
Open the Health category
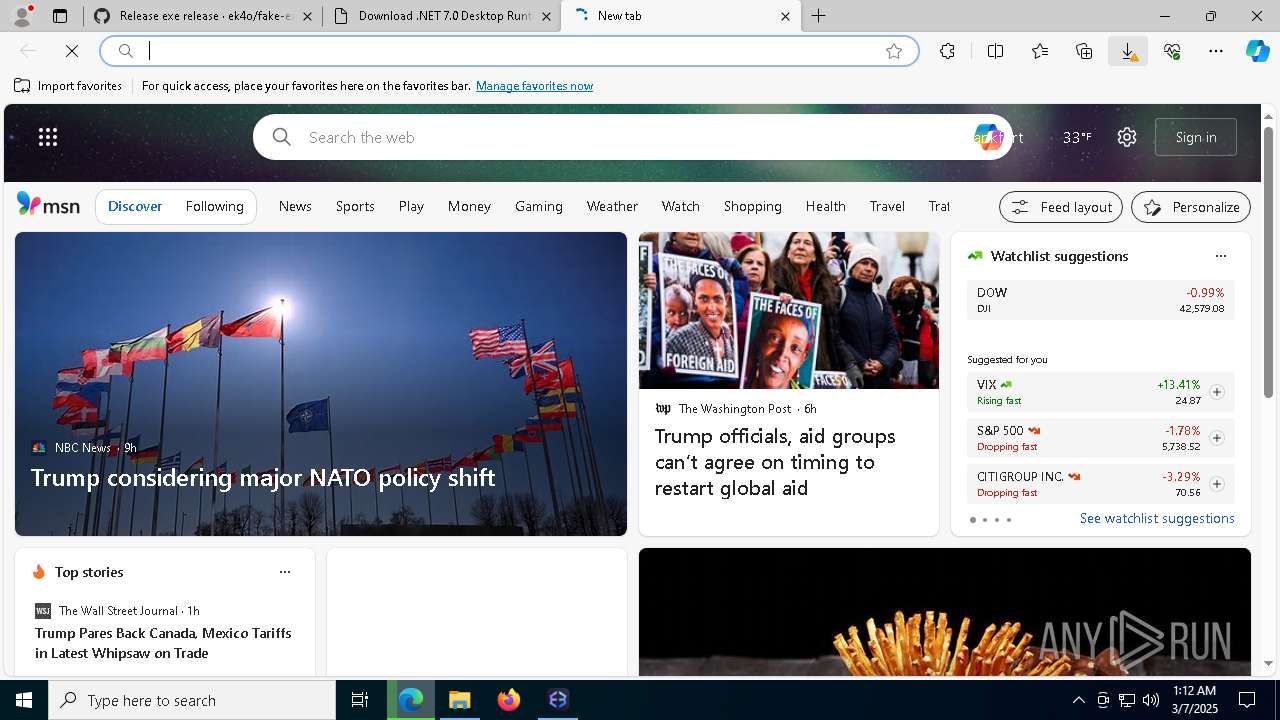click(826, 206)
